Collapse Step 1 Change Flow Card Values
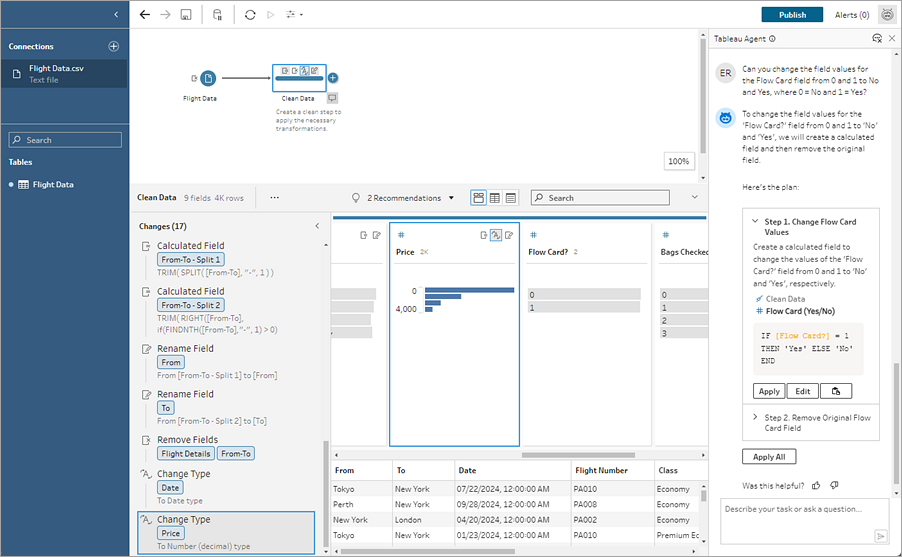902x557 pixels. (x=755, y=221)
